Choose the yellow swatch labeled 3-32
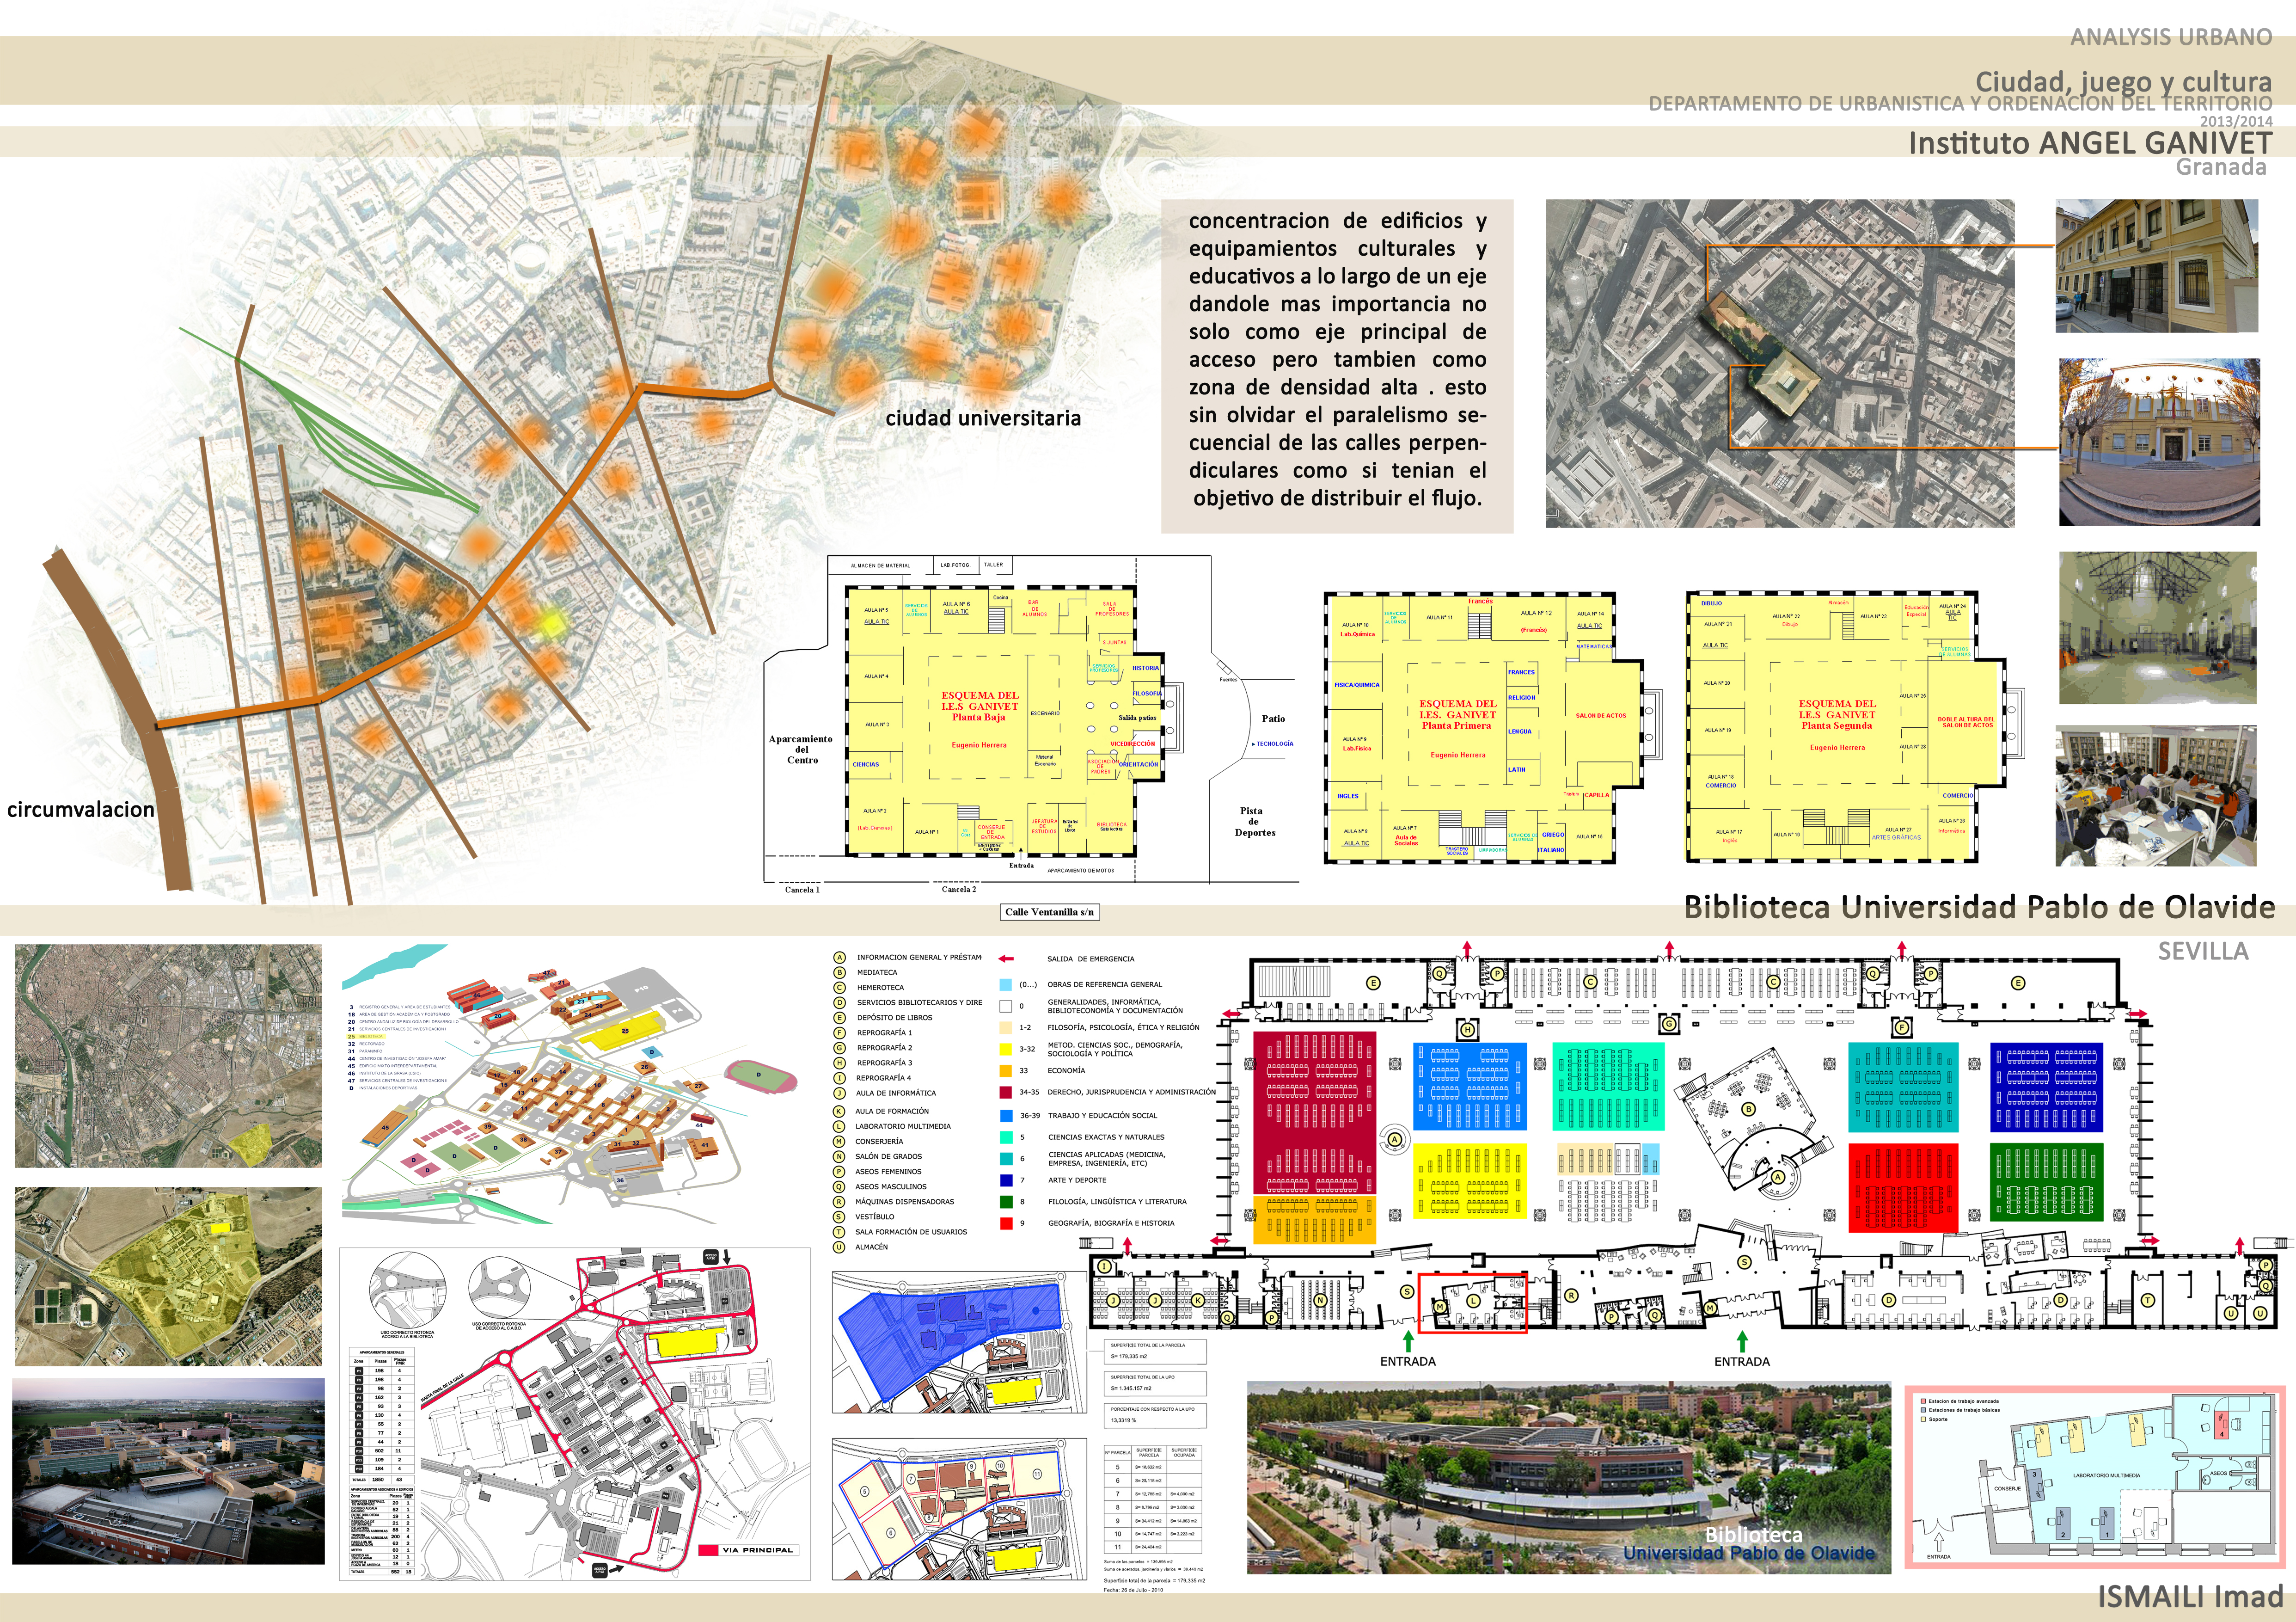 coord(1006,1049)
